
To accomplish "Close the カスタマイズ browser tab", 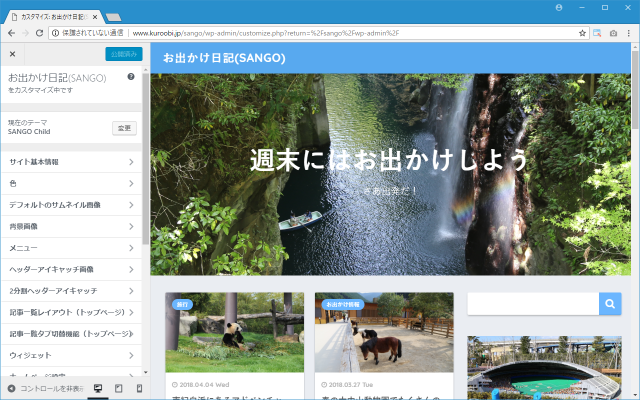I will click(95, 17).
